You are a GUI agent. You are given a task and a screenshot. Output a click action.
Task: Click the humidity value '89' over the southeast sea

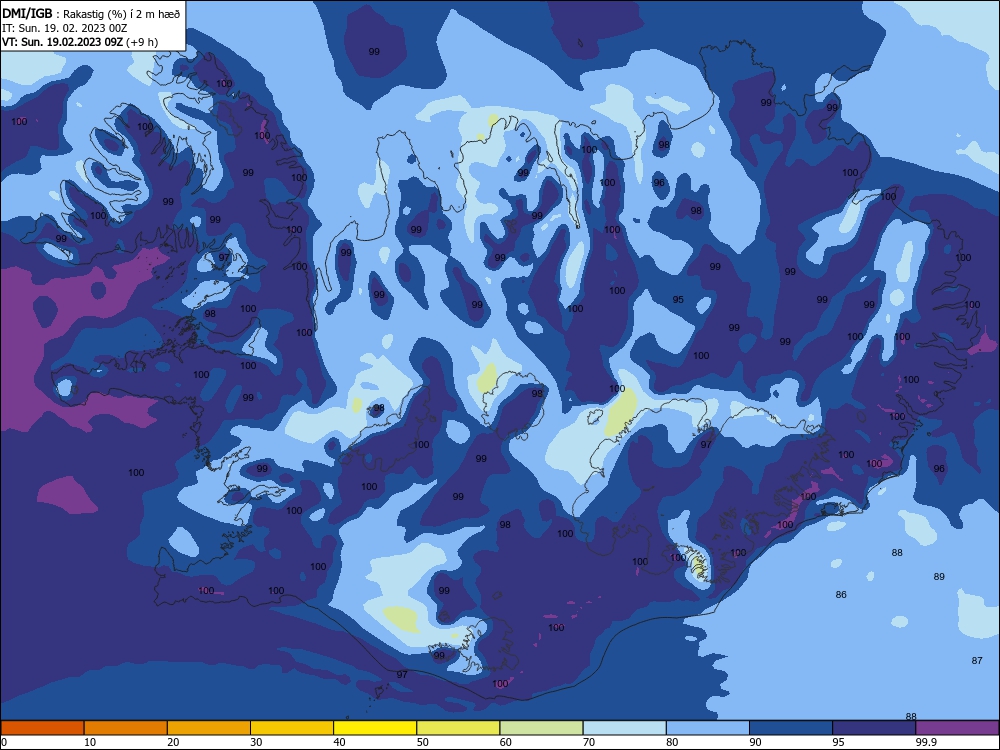tap(939, 577)
